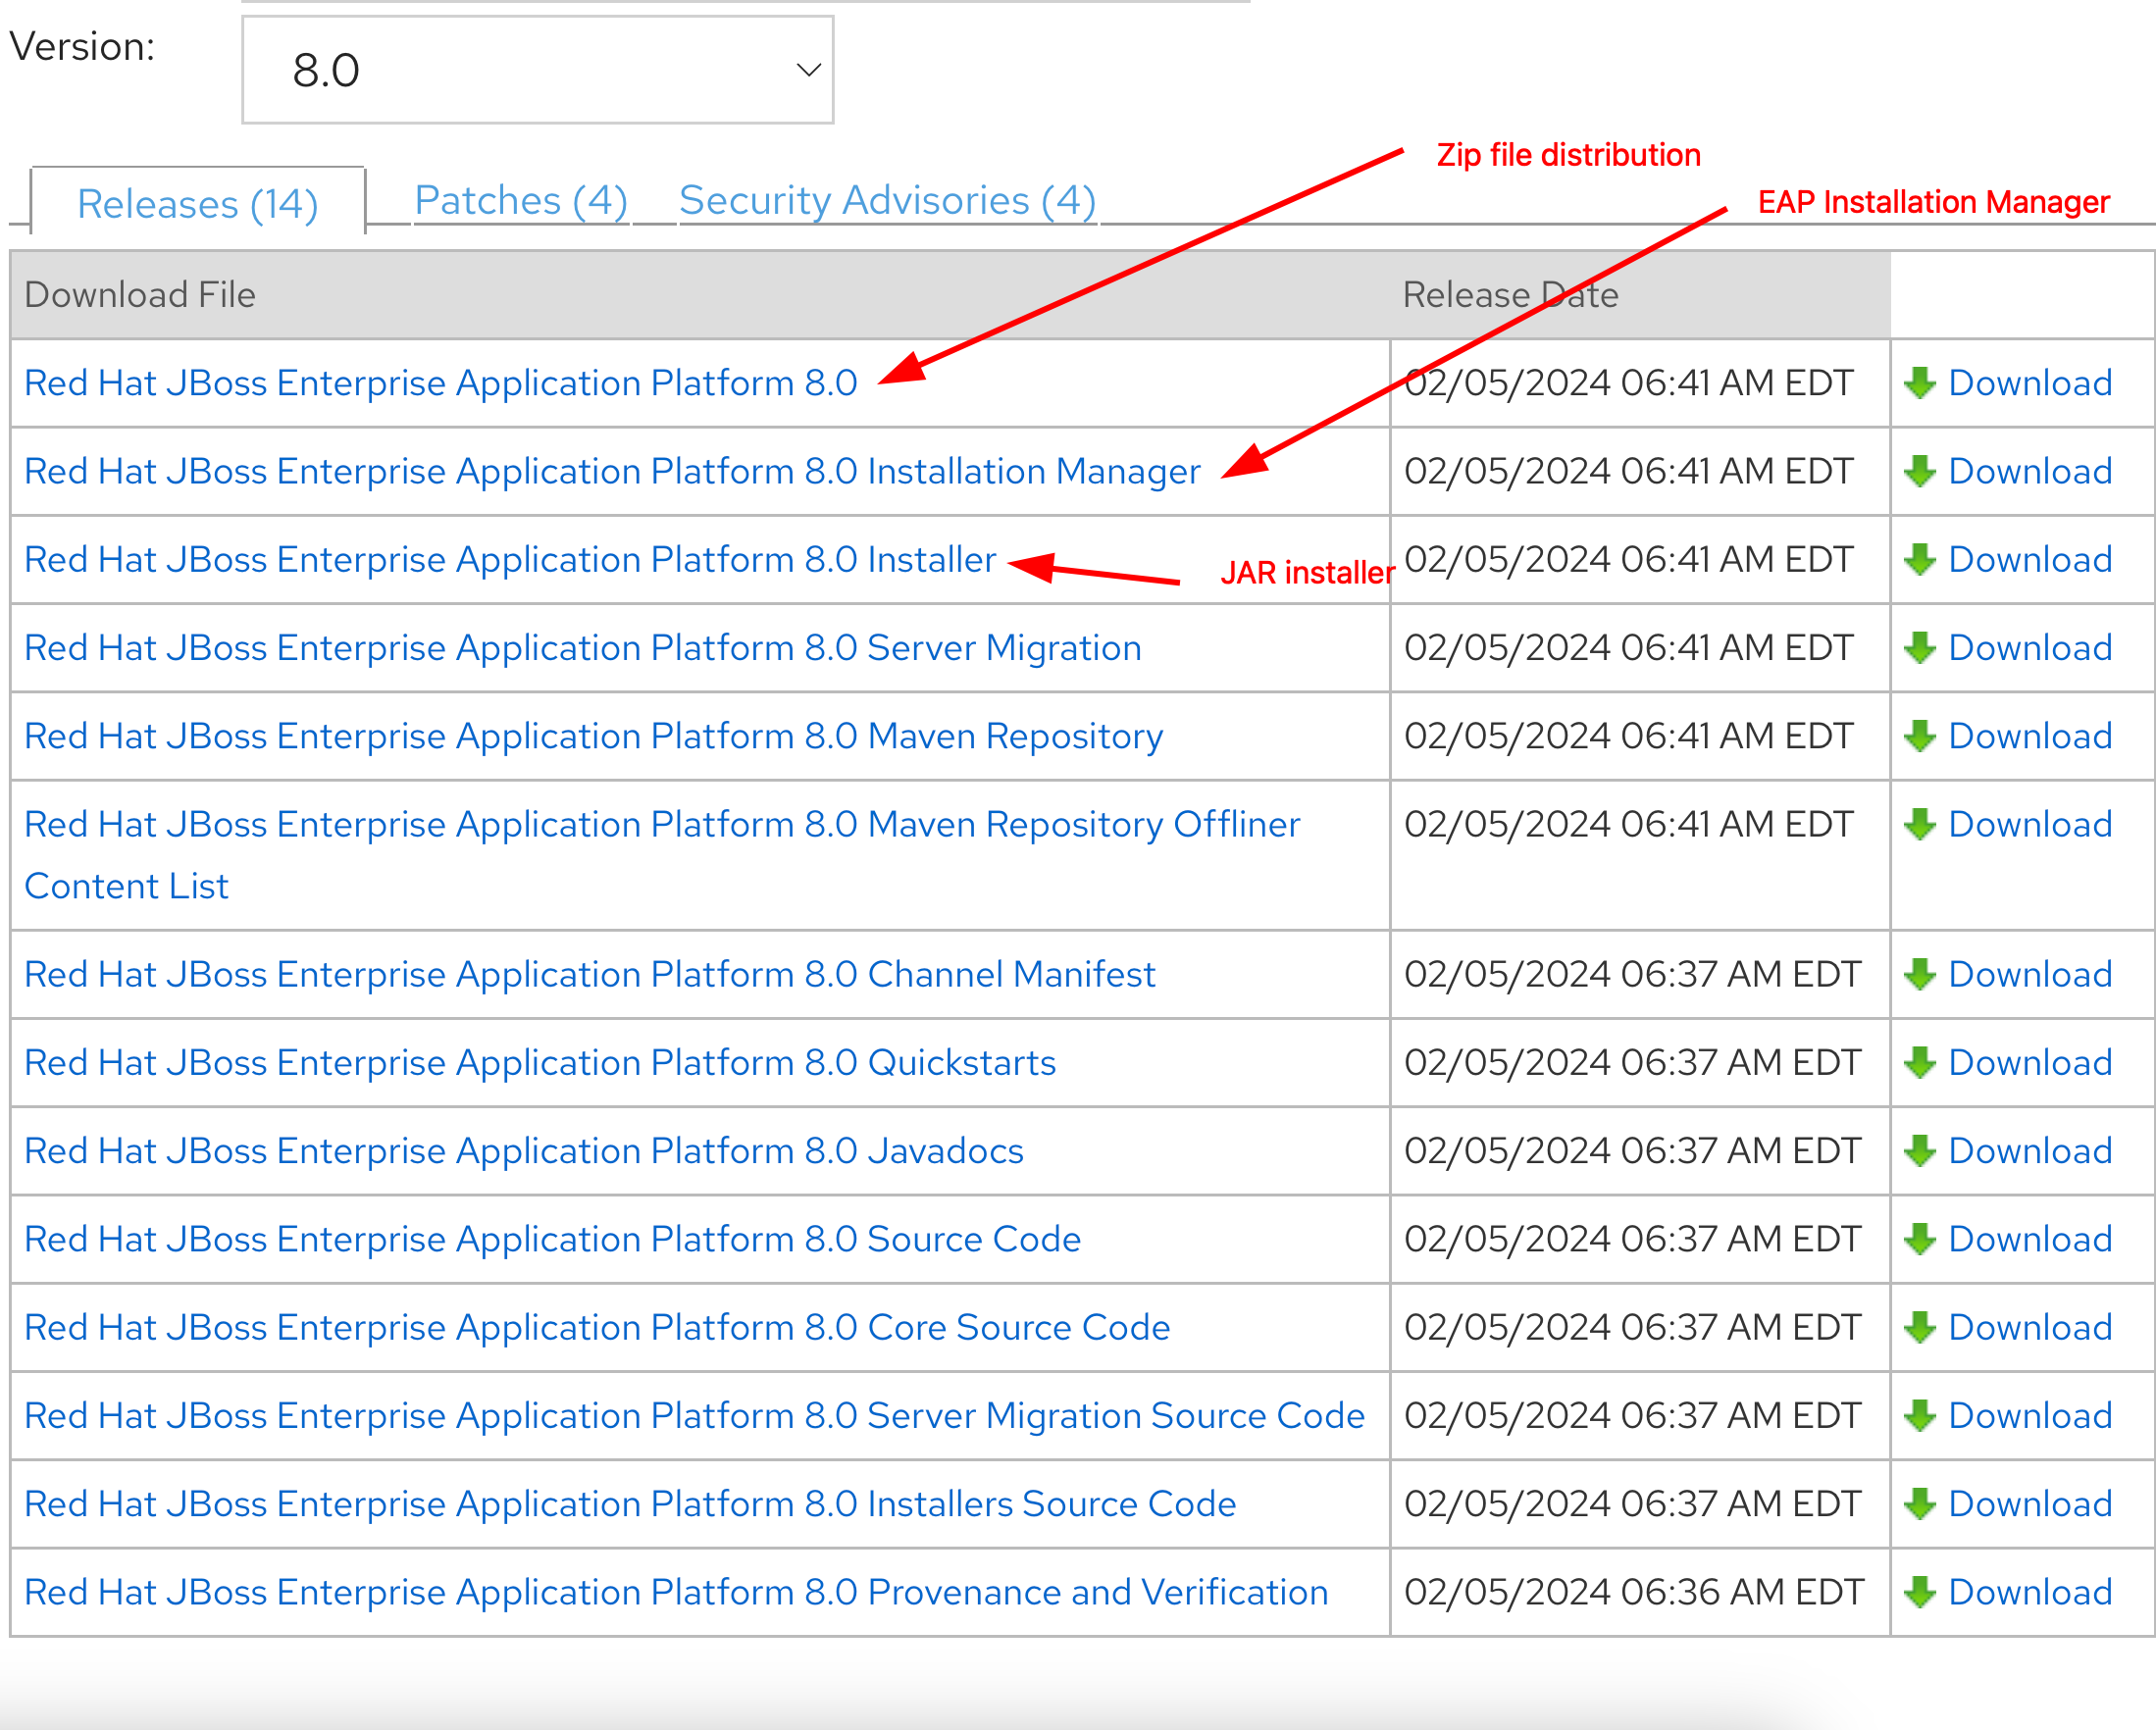The height and width of the screenshot is (1730, 2156).
Task: Switch to the Patches tab
Action: tap(520, 200)
